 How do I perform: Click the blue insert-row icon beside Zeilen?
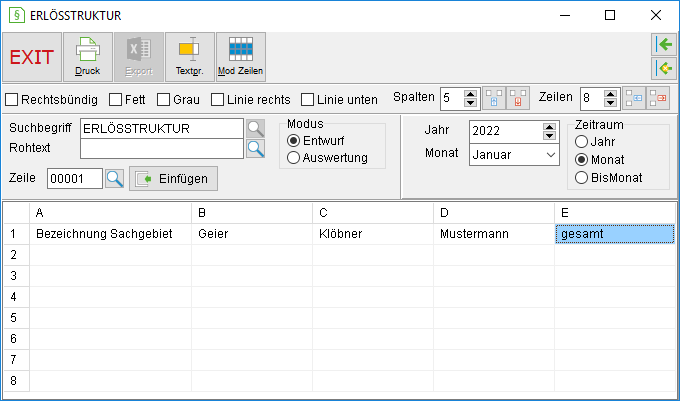634,98
